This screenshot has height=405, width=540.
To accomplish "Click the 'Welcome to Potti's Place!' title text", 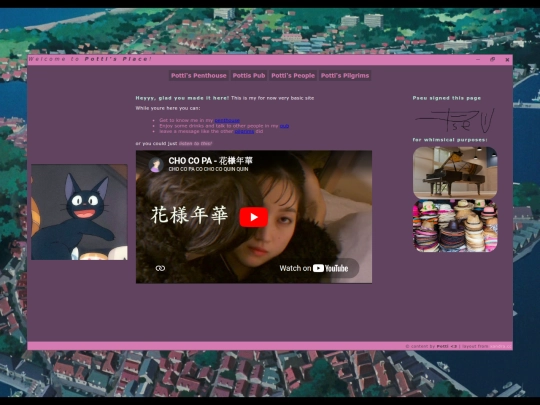I will (90, 59).
